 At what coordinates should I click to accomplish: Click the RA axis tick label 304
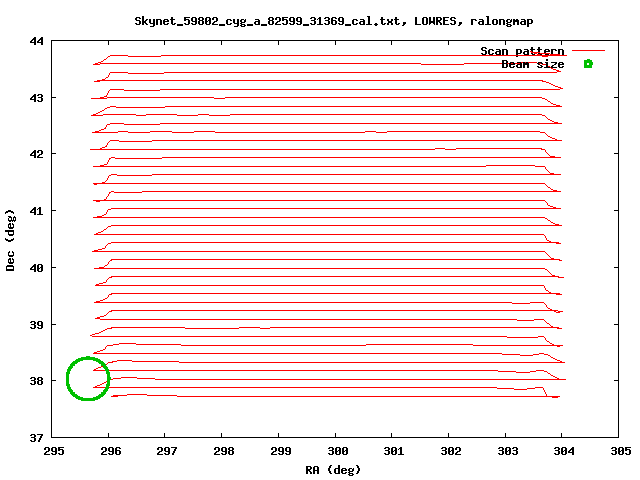click(564, 451)
